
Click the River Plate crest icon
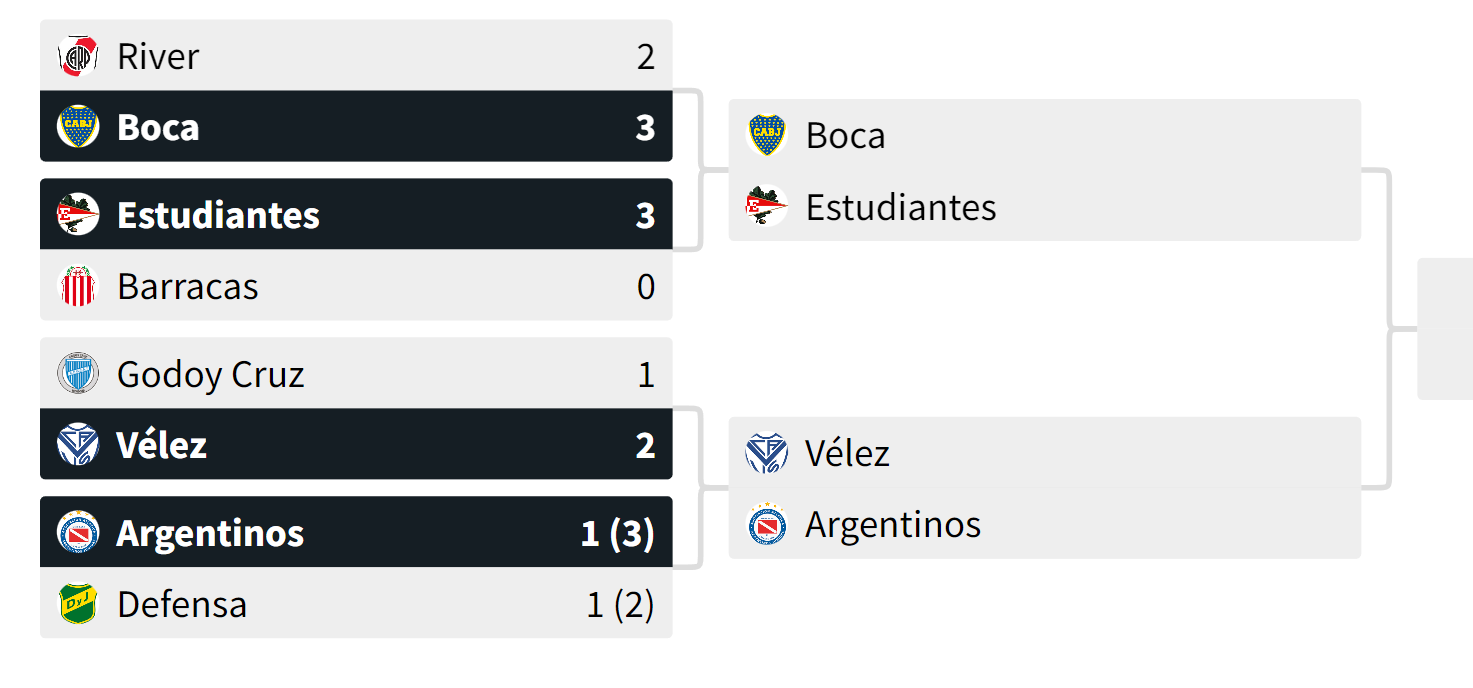(78, 56)
